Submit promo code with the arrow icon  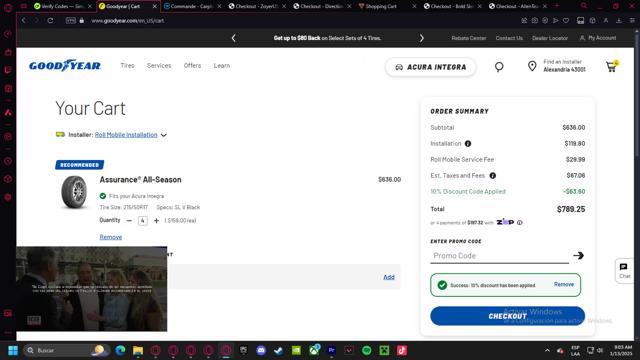tap(578, 256)
